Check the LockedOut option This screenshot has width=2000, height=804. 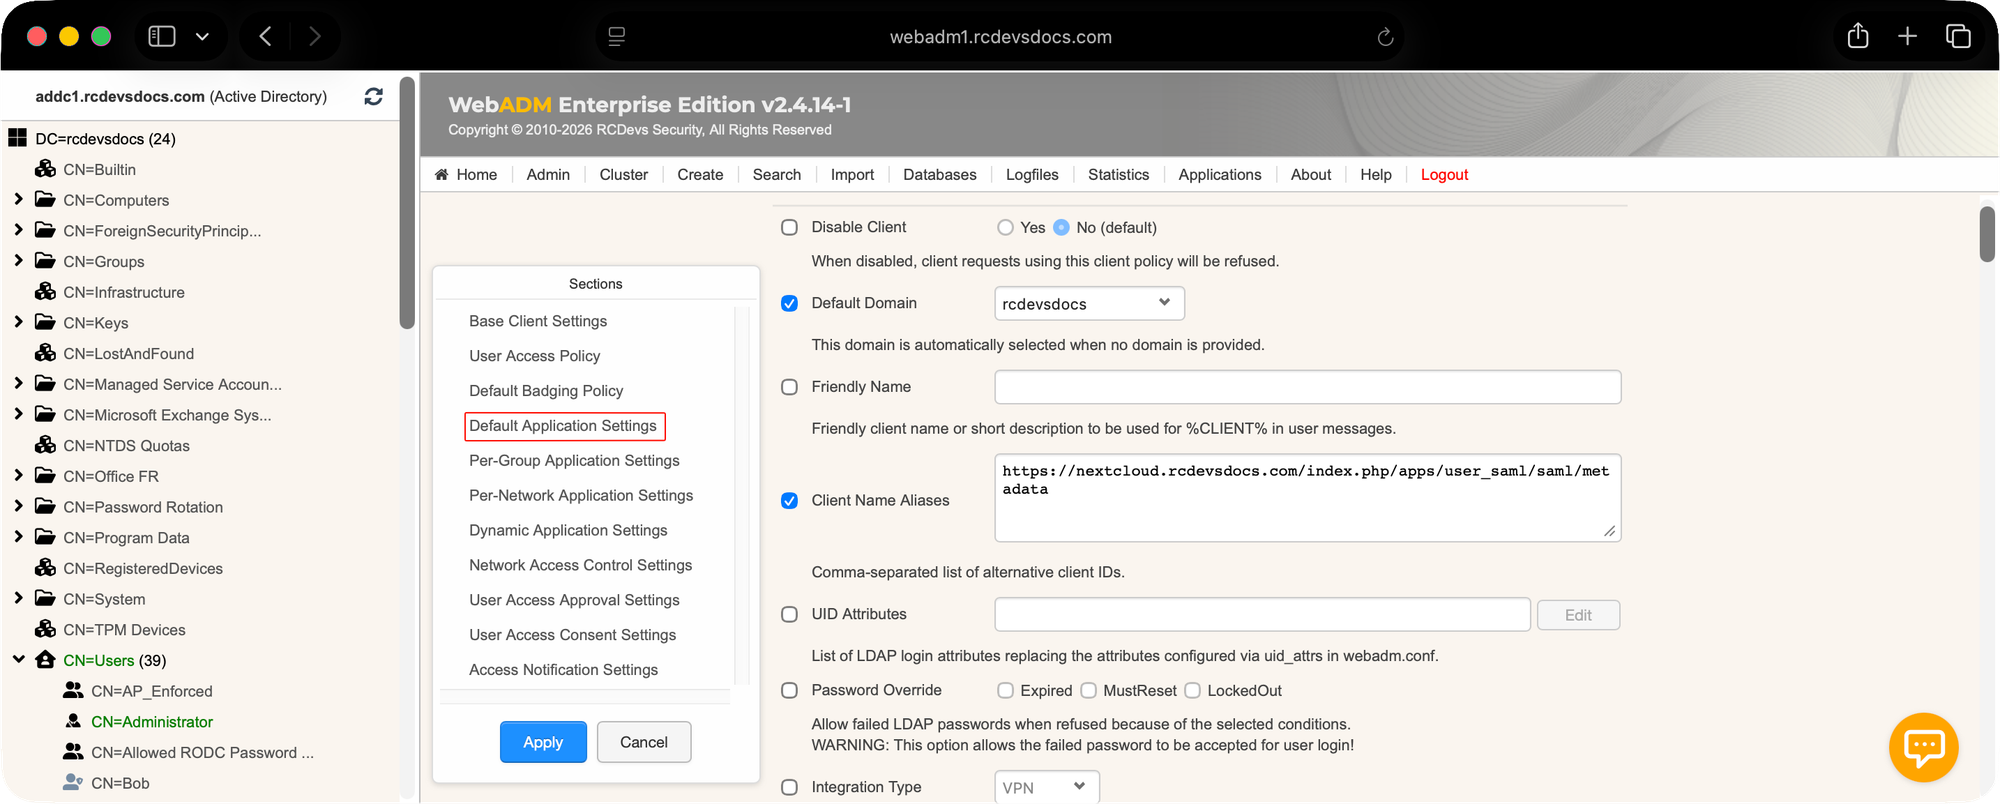coord(1192,690)
